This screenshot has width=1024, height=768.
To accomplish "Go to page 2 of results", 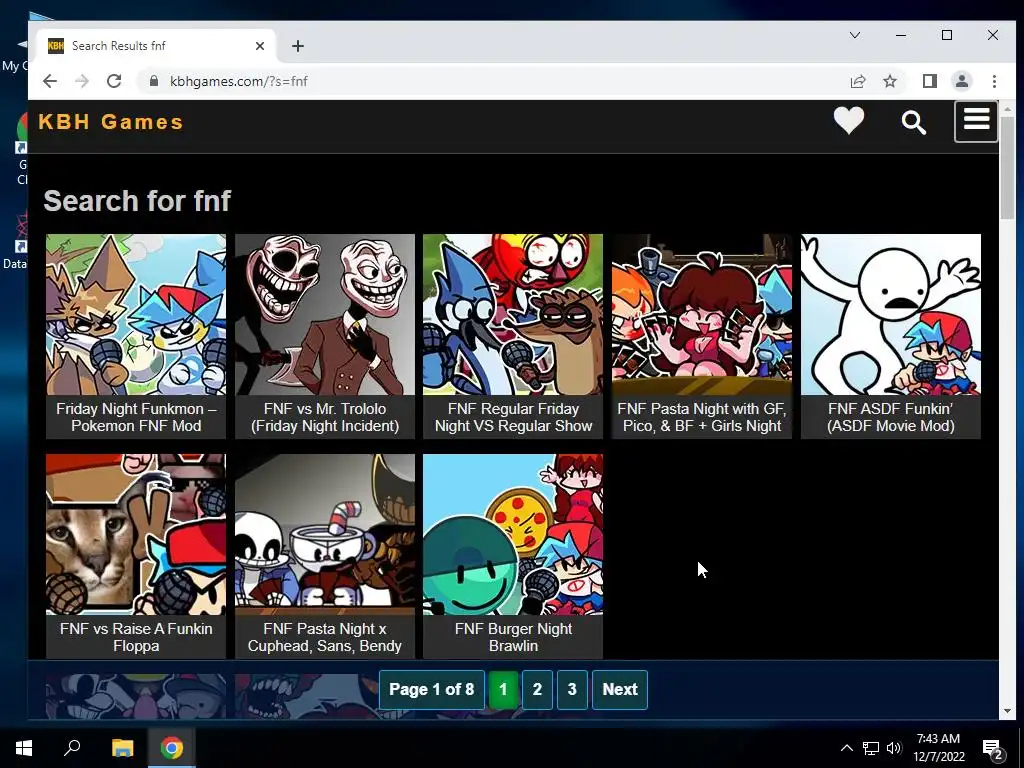I will pos(537,690).
